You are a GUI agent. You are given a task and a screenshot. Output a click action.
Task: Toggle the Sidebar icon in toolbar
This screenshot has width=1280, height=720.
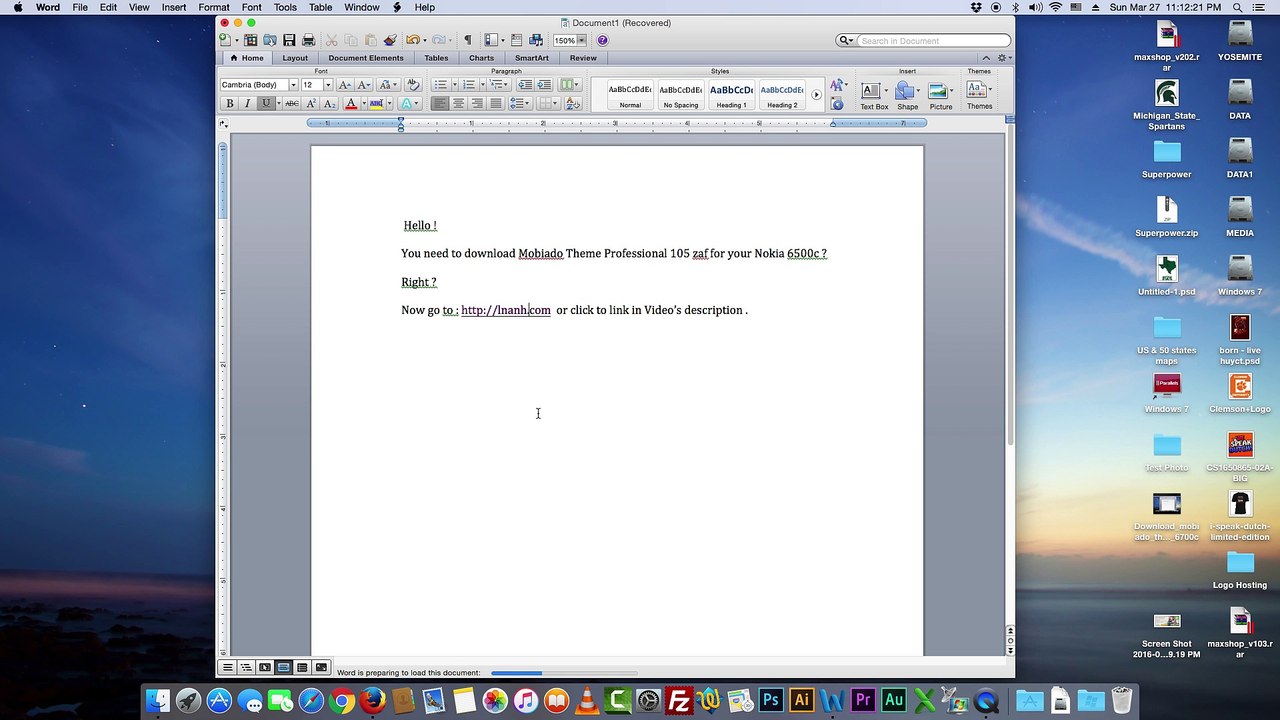[491, 40]
